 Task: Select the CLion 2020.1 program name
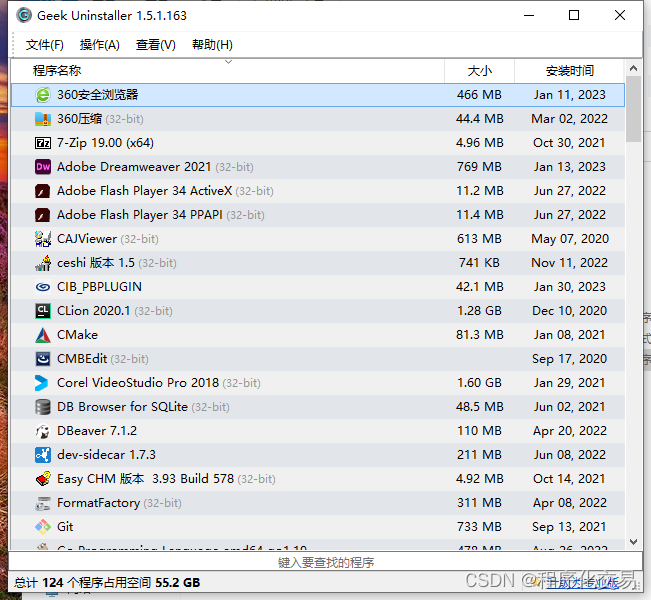point(93,311)
